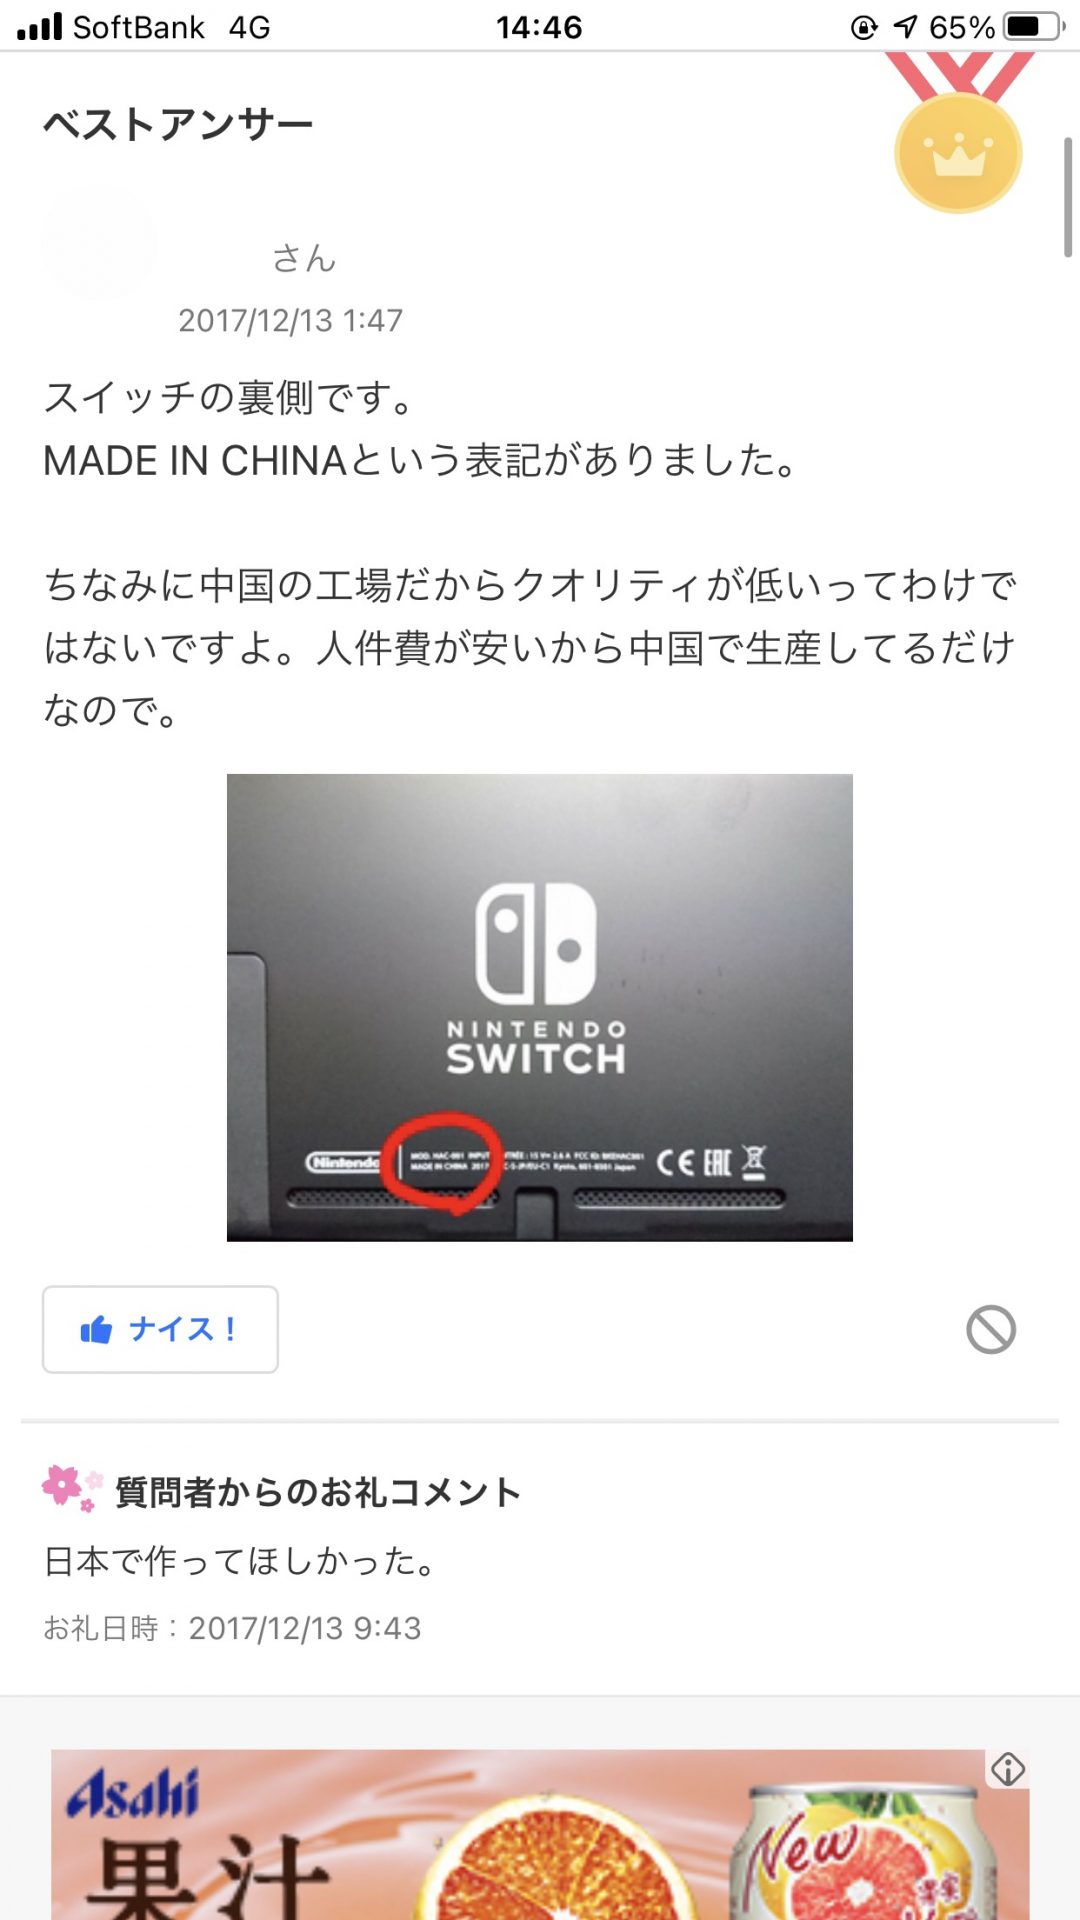Open the answerer's profile avatar
Image resolution: width=1080 pixels, height=1920 pixels.
[99, 244]
